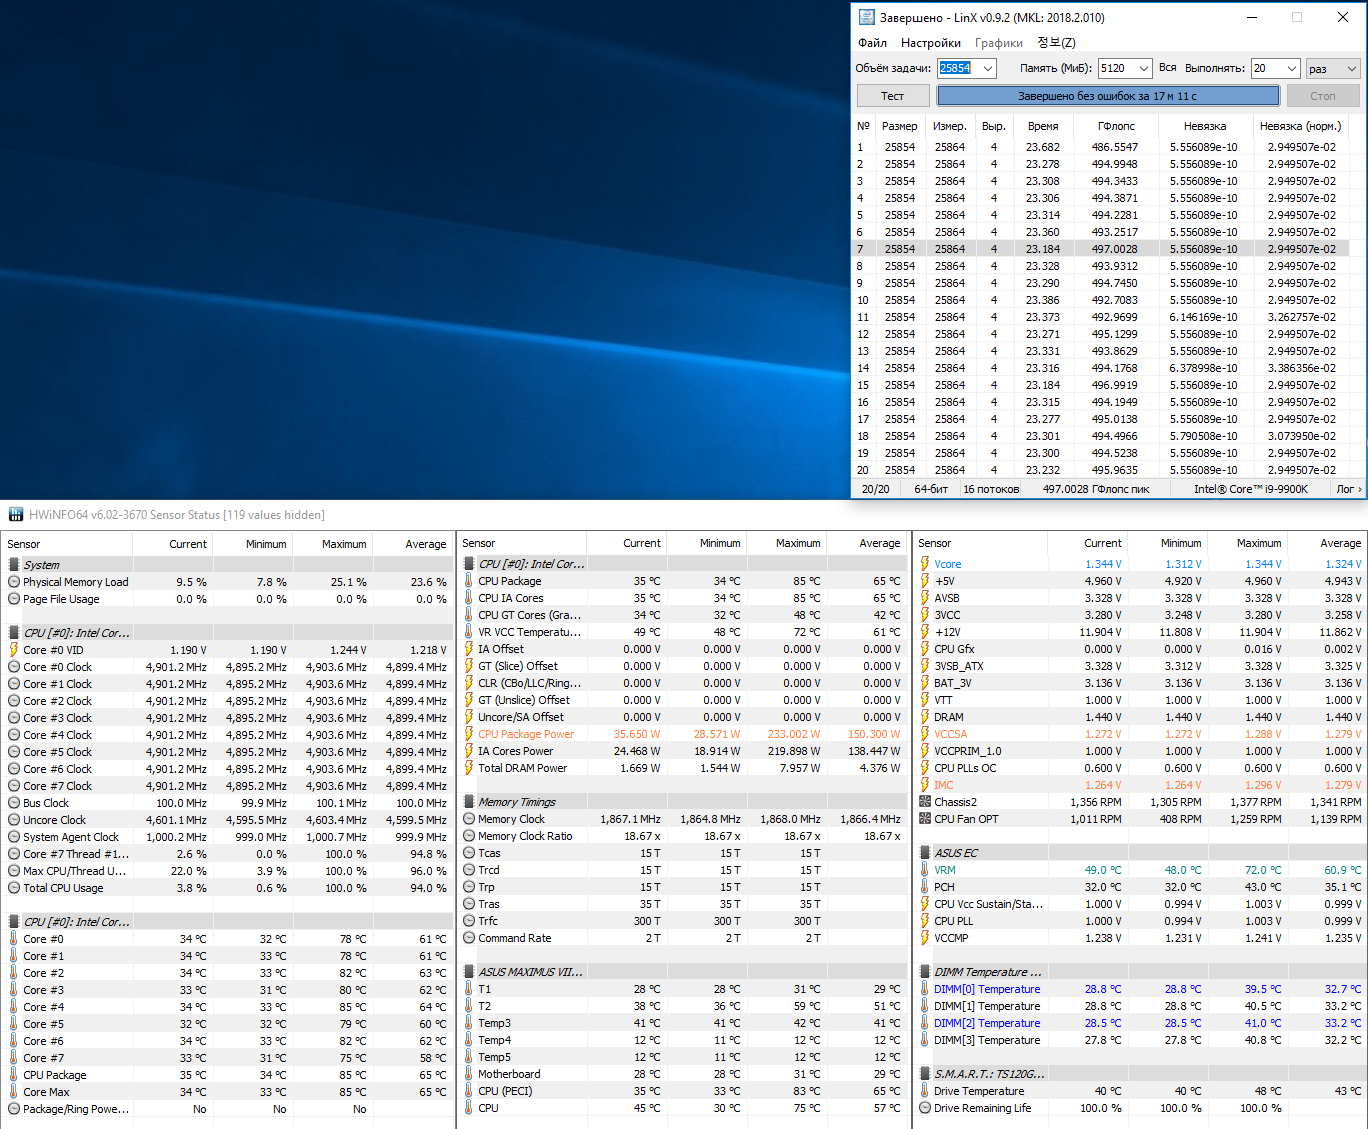1368x1129 pixels.
Task: Click the fan icon next to Chassis2
Action: [x=925, y=802]
